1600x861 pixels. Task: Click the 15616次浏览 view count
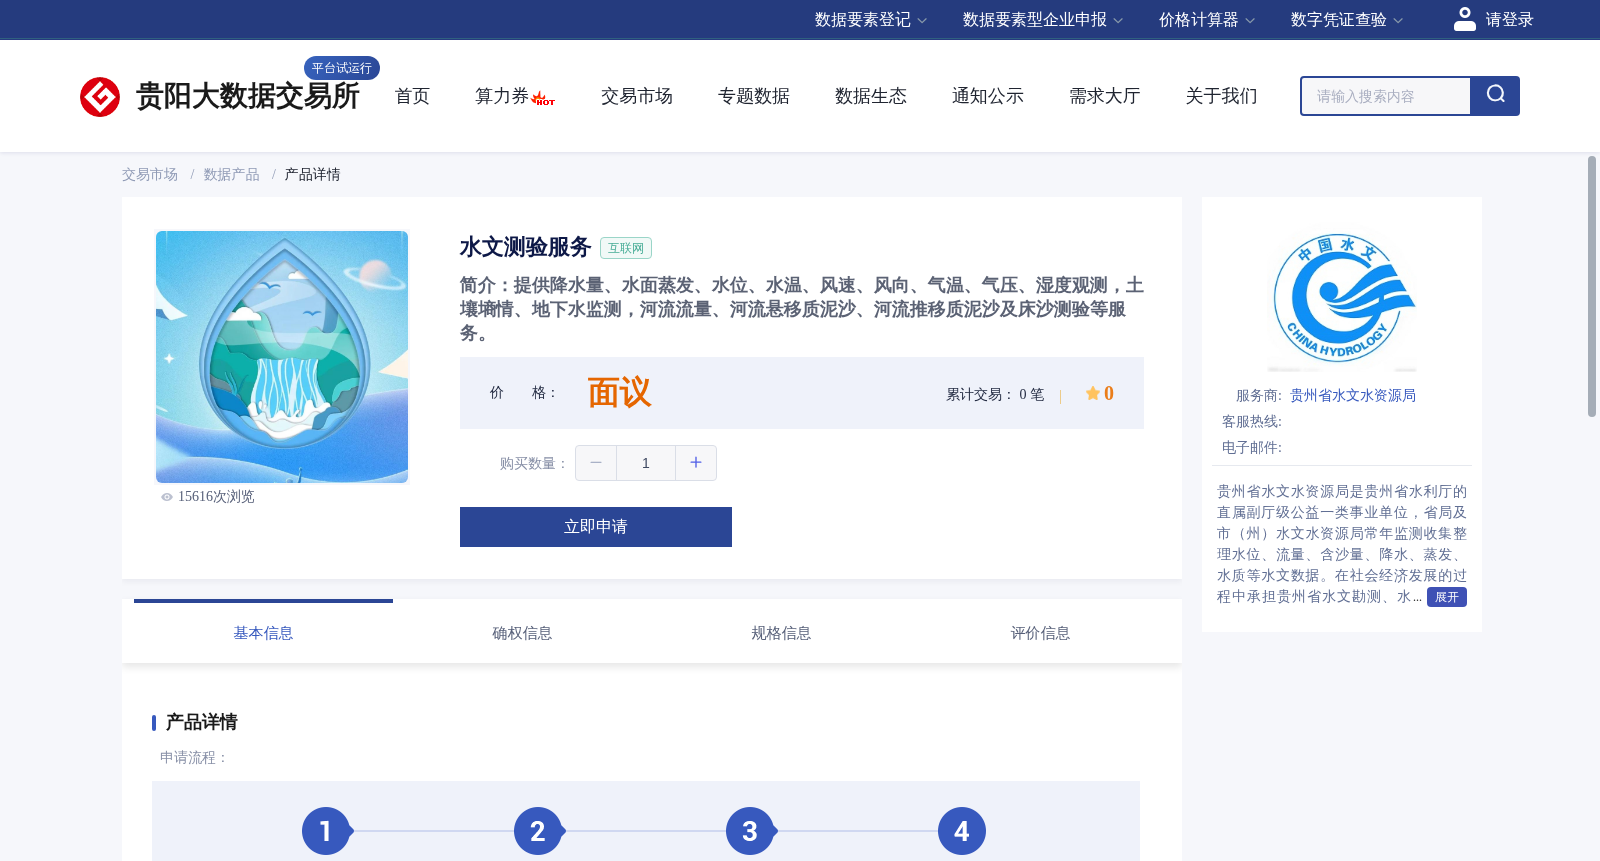216,497
